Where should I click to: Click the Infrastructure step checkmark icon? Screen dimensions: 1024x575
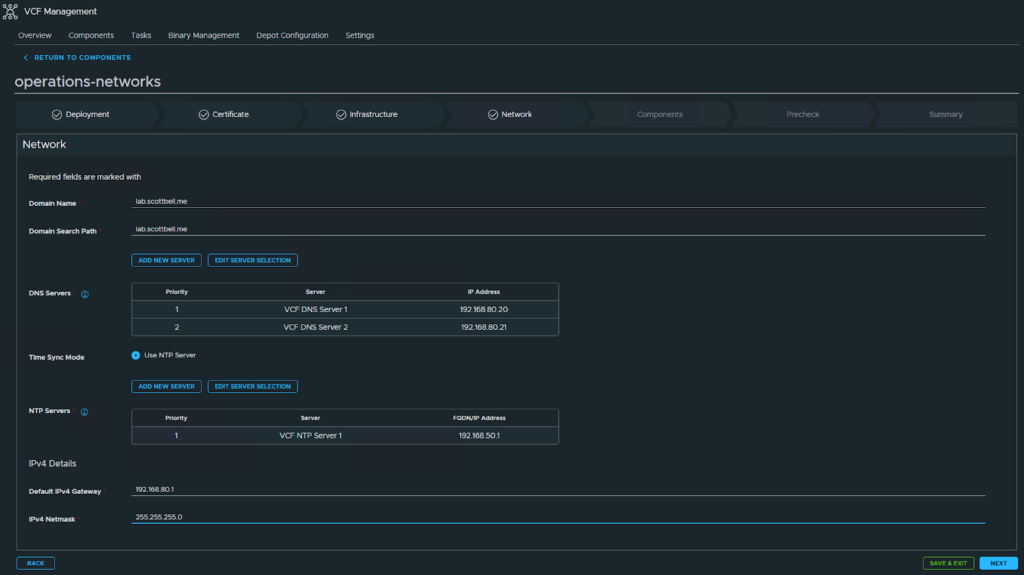point(341,114)
